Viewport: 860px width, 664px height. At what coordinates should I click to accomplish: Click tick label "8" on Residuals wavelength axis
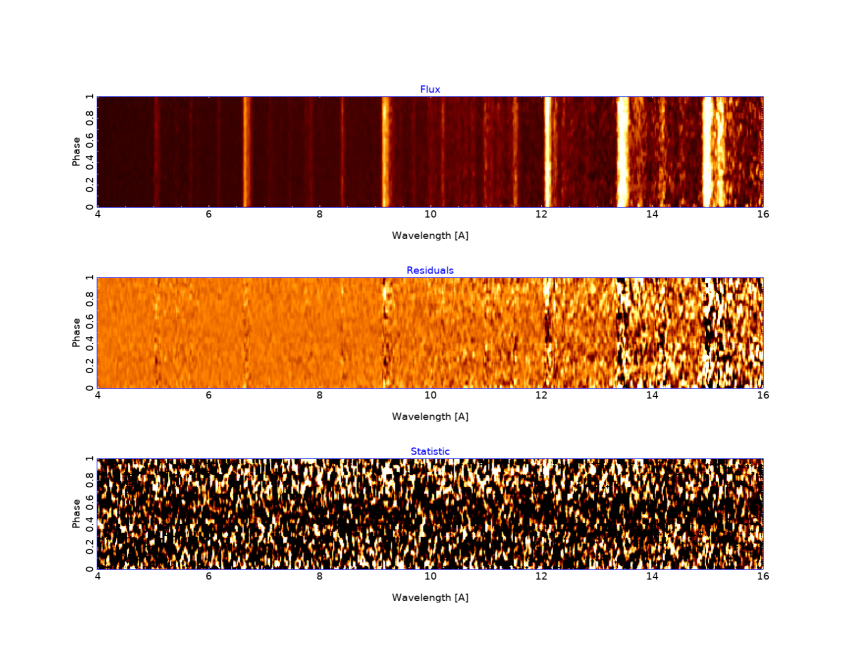point(319,396)
